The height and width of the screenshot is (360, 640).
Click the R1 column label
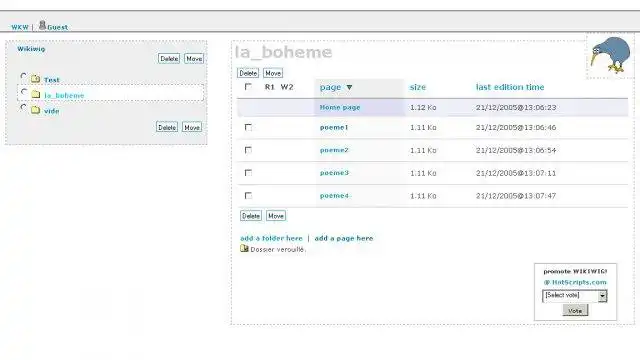tap(269, 87)
